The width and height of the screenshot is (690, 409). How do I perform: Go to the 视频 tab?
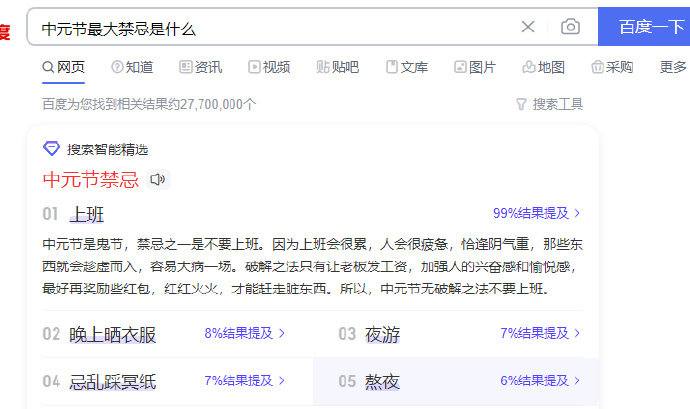(269, 67)
